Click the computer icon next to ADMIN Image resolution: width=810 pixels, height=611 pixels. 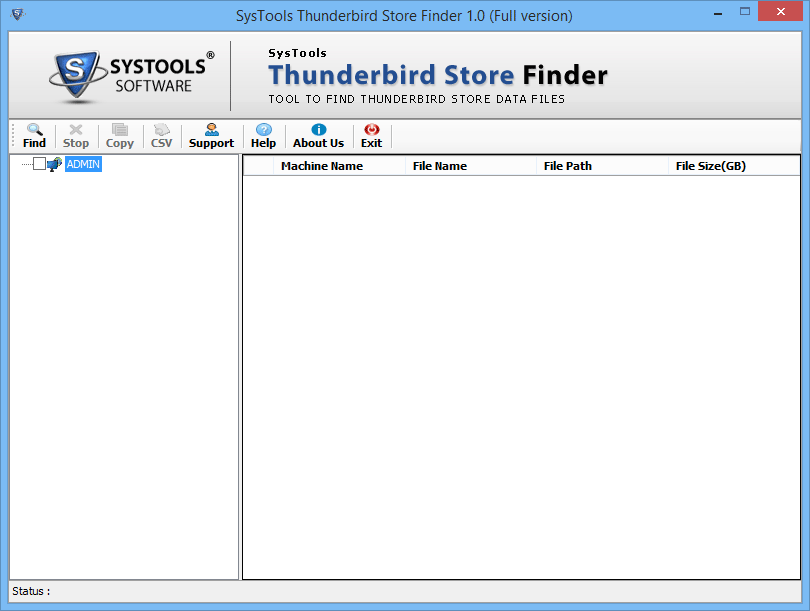click(54, 164)
